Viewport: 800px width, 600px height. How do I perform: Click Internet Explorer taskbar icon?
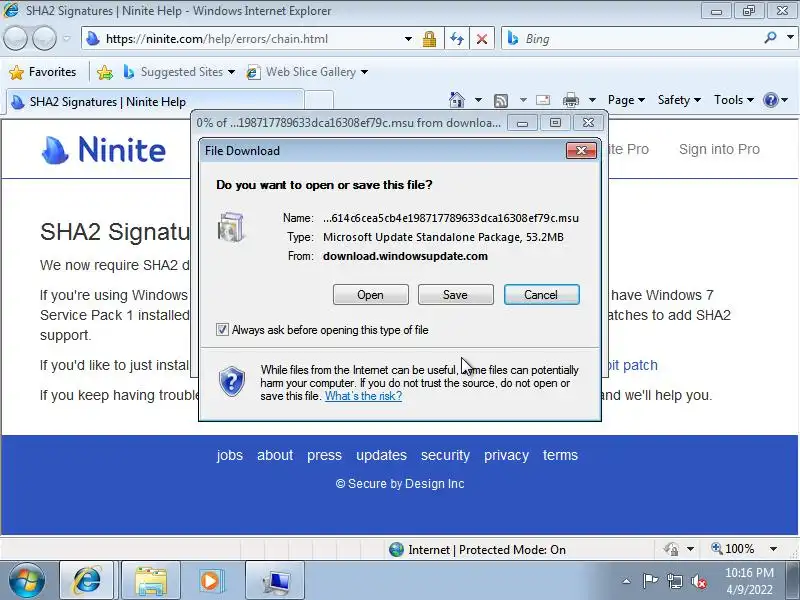click(87, 581)
